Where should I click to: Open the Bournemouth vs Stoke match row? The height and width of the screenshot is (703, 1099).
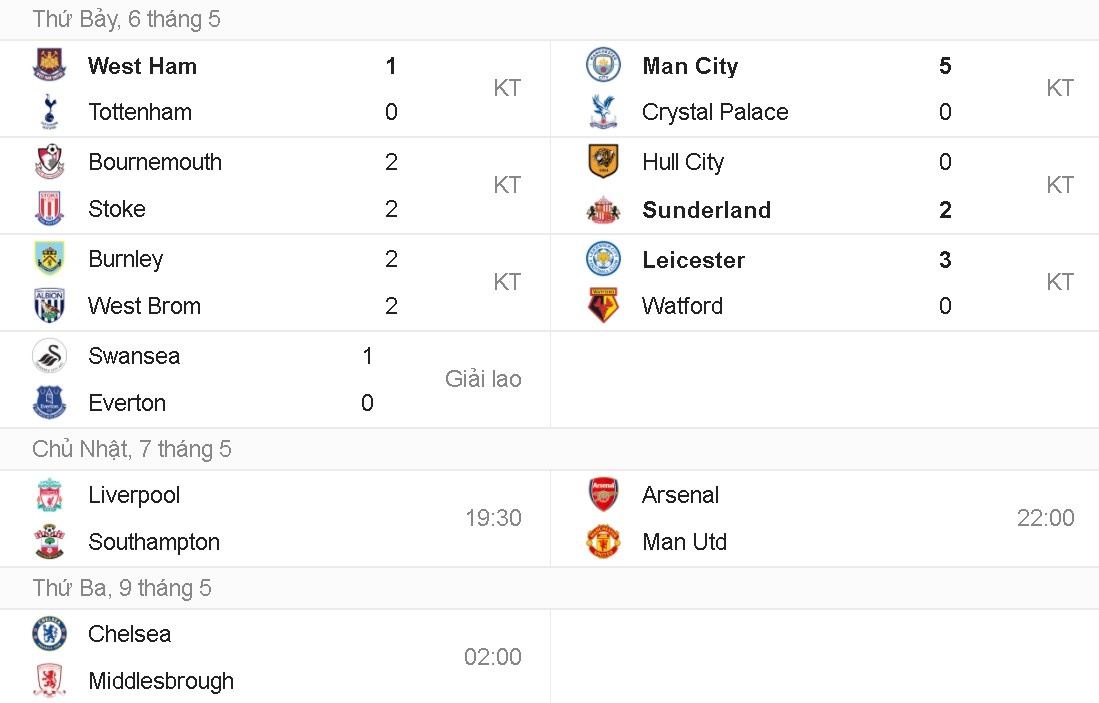[x=275, y=185]
